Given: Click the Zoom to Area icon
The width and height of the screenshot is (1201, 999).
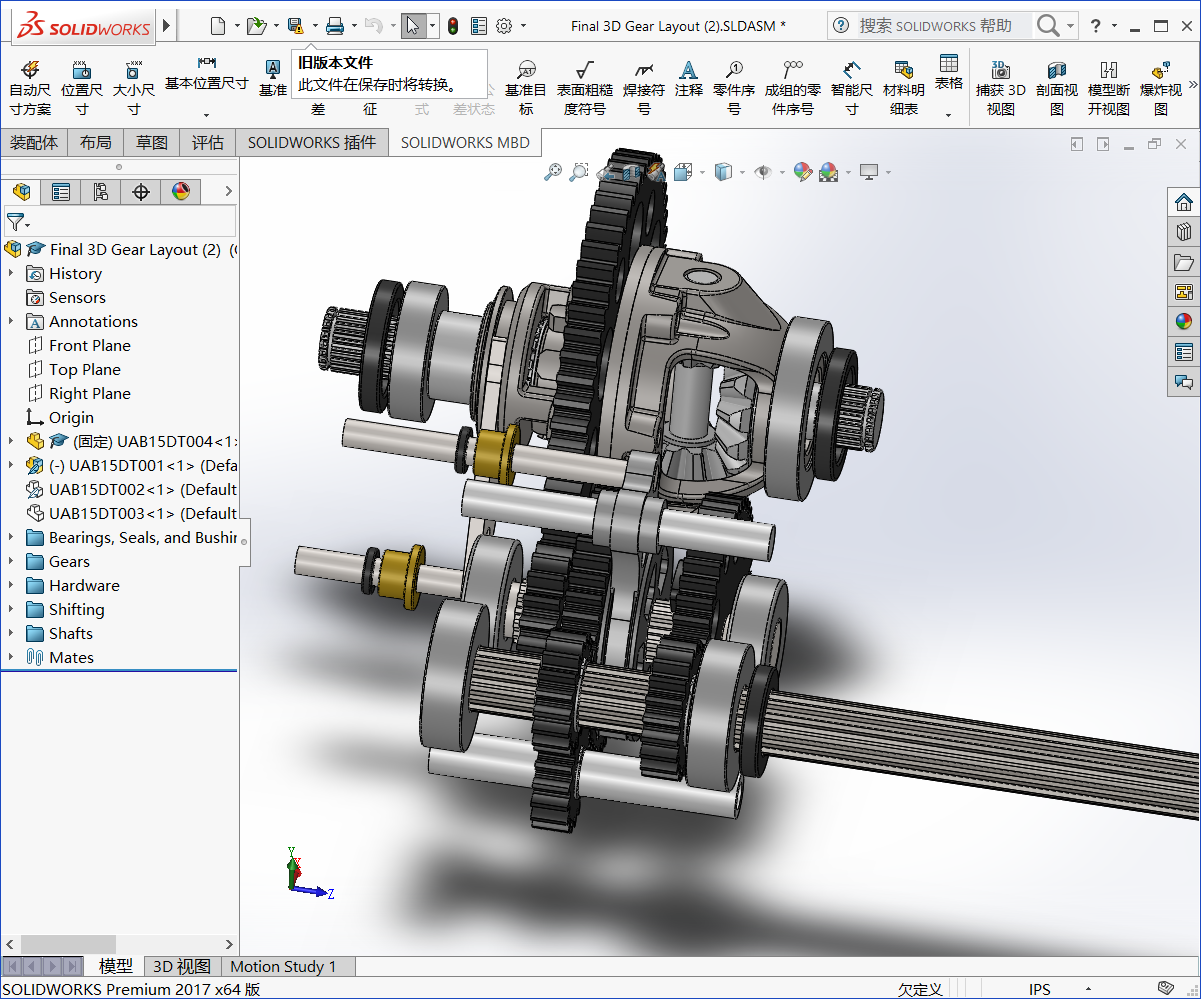Looking at the screenshot, I should click(x=578, y=173).
